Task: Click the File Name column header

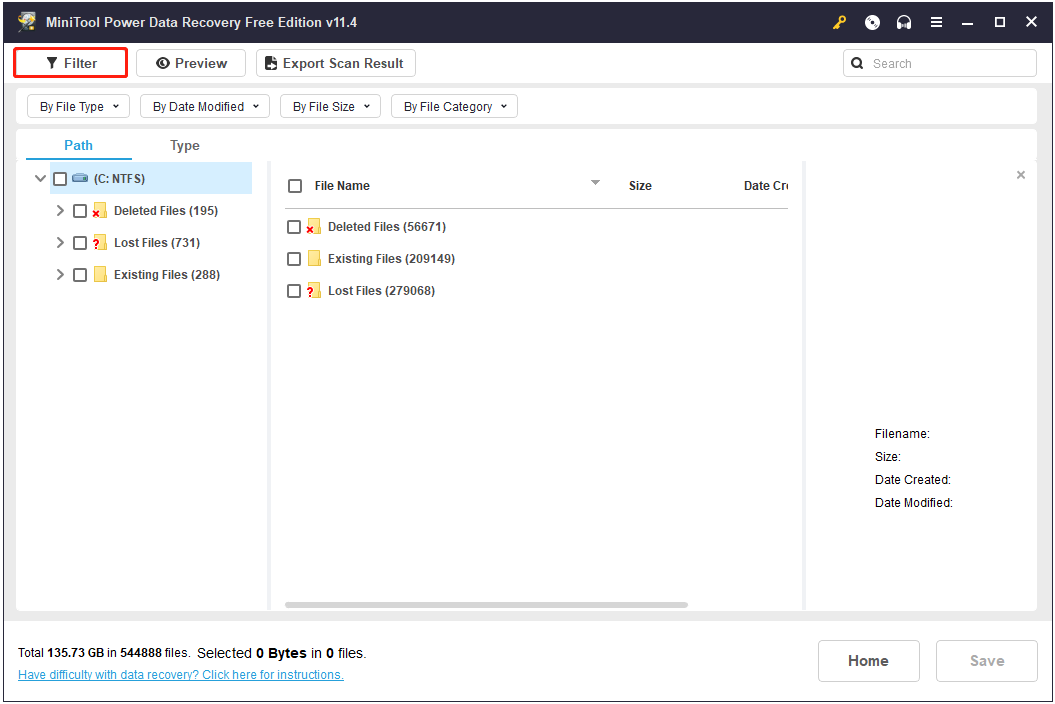Action: (342, 186)
